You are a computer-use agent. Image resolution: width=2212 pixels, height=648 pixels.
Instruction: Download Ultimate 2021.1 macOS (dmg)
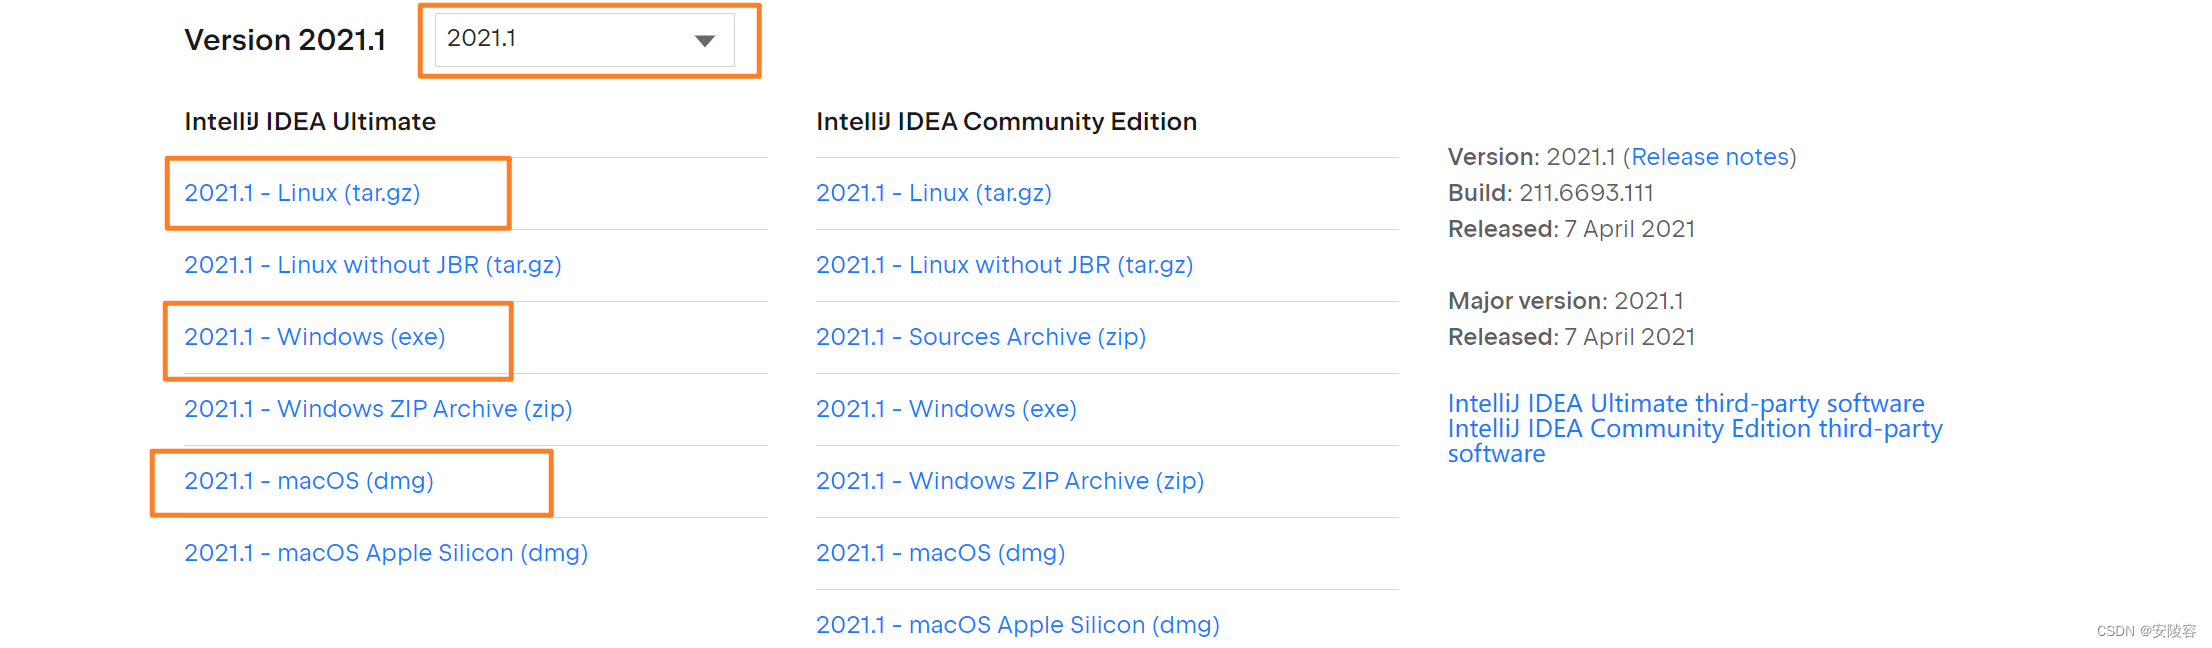[x=309, y=481]
